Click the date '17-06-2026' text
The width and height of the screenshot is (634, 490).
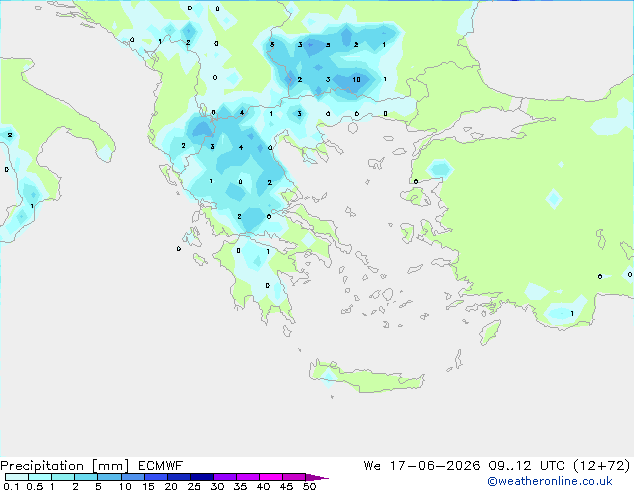click(435, 466)
